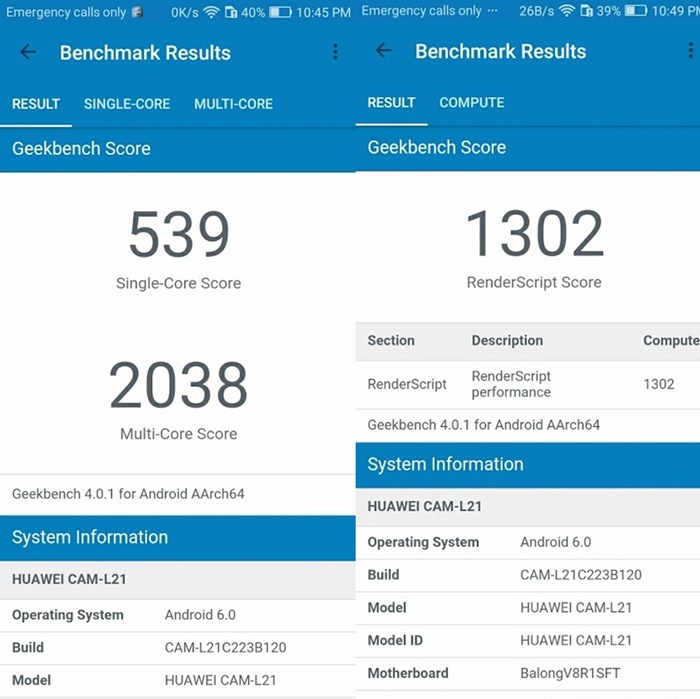Tap Operating System label in left screen

68,615
